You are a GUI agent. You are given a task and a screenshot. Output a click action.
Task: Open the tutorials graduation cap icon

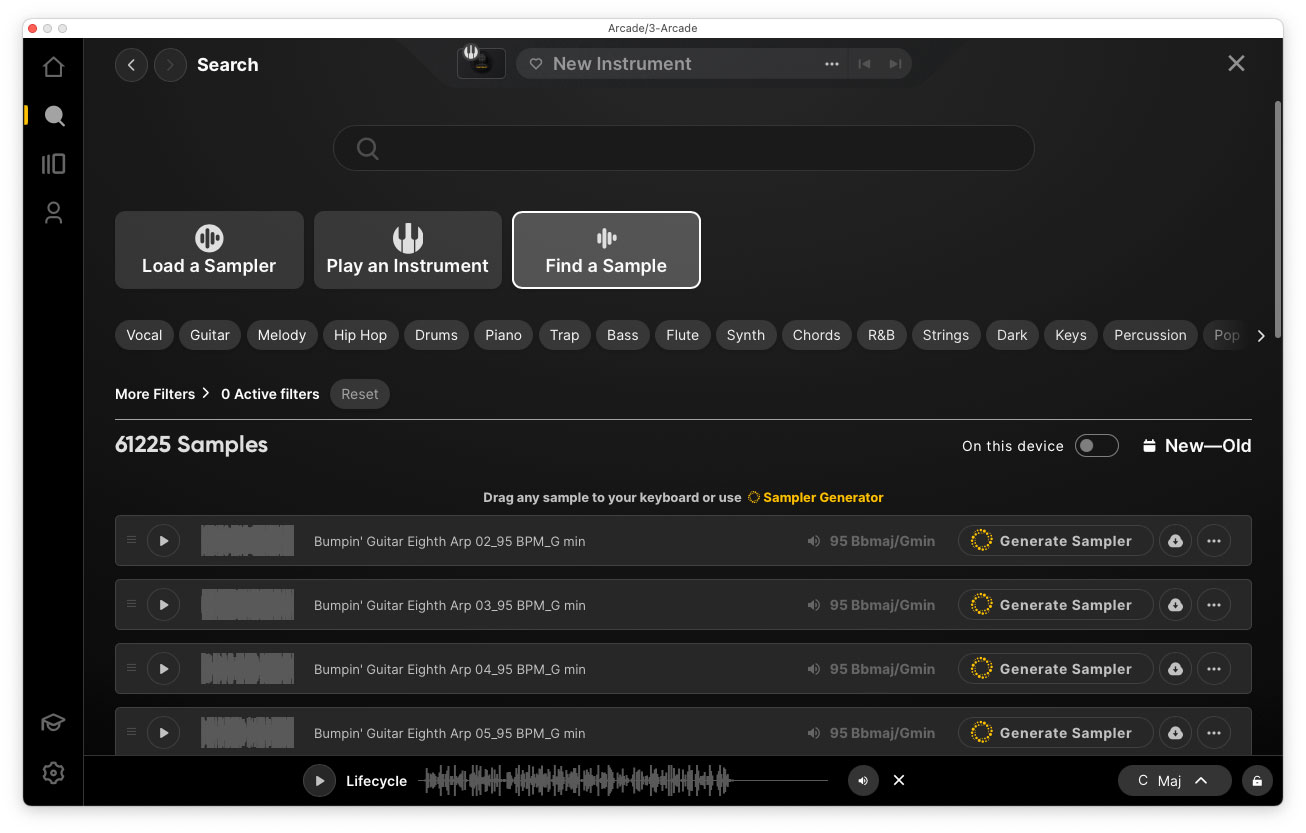point(54,723)
